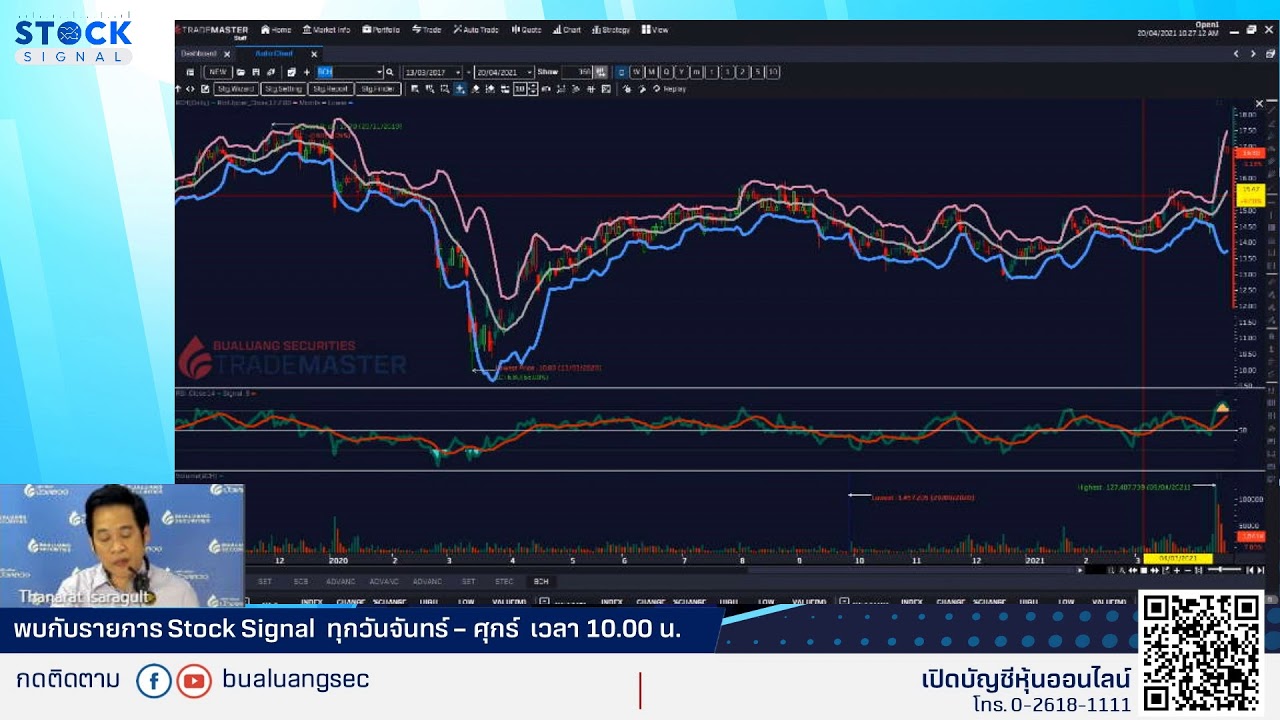1280x720 pixels.
Task: Open the Market Info menu
Action: point(326,30)
